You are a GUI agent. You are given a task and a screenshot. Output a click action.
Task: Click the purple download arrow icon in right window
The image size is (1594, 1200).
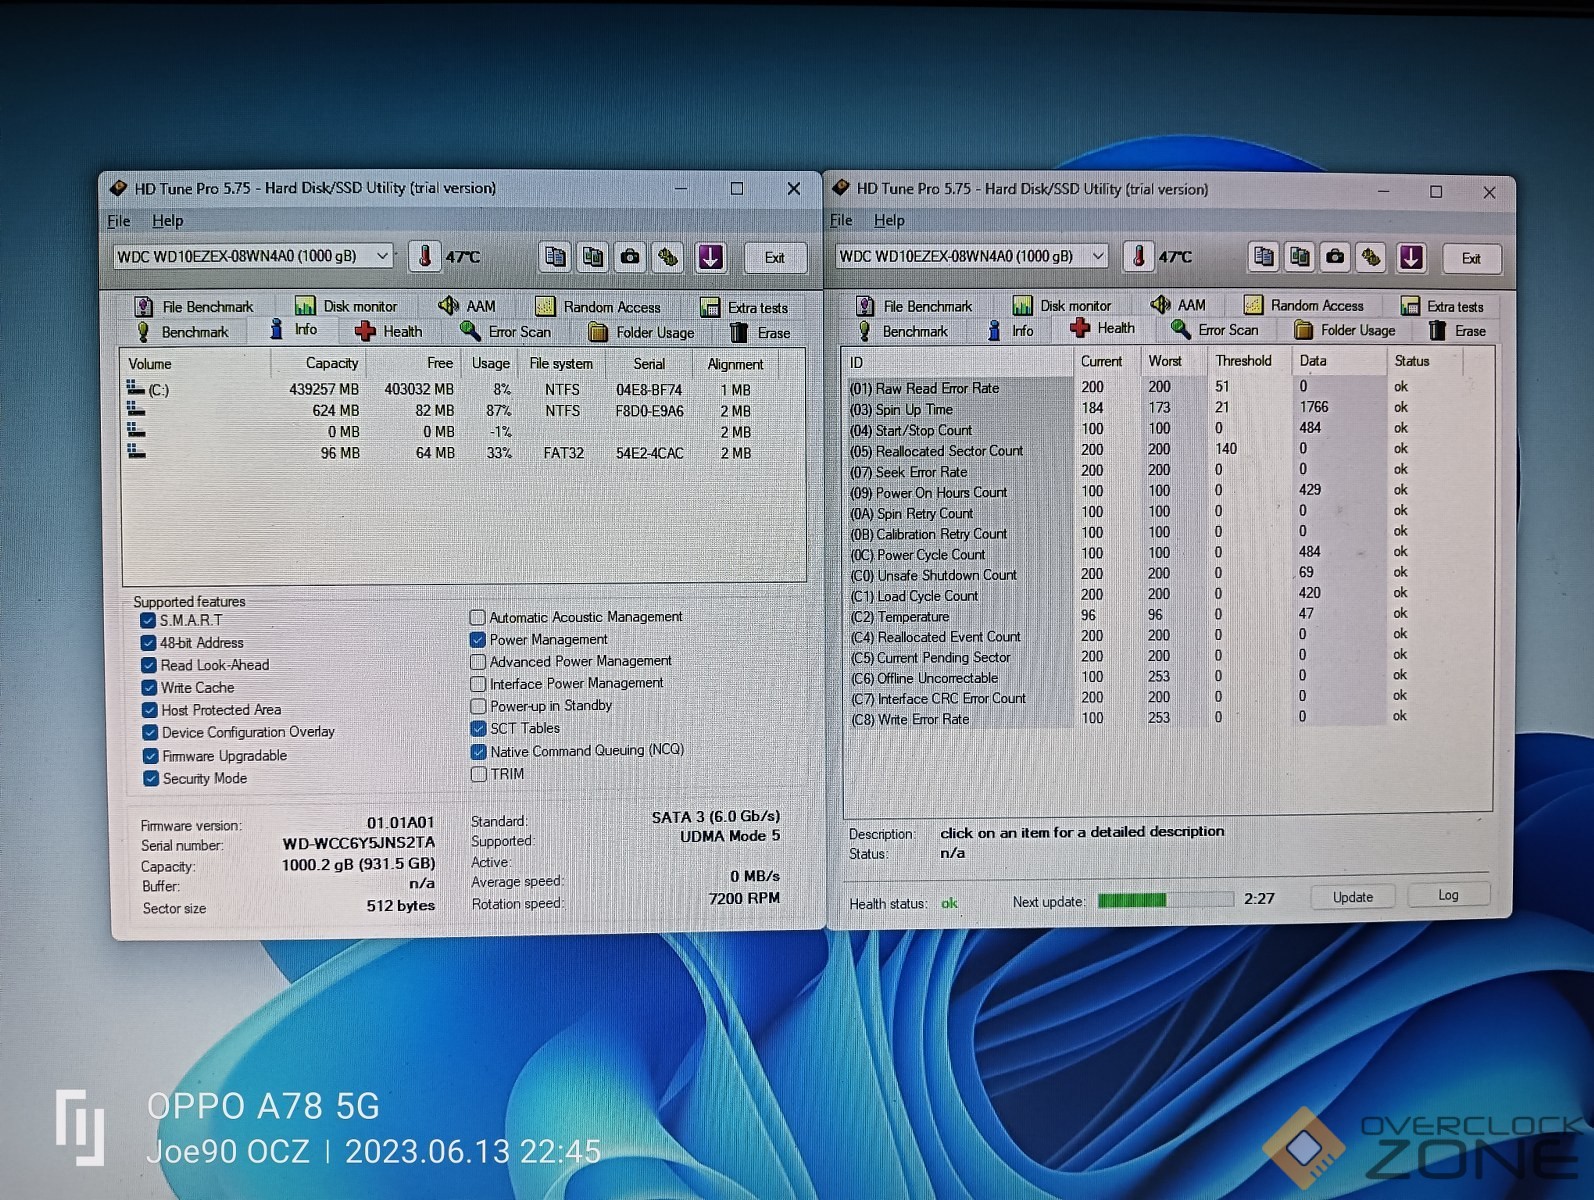pyautogui.click(x=1411, y=257)
